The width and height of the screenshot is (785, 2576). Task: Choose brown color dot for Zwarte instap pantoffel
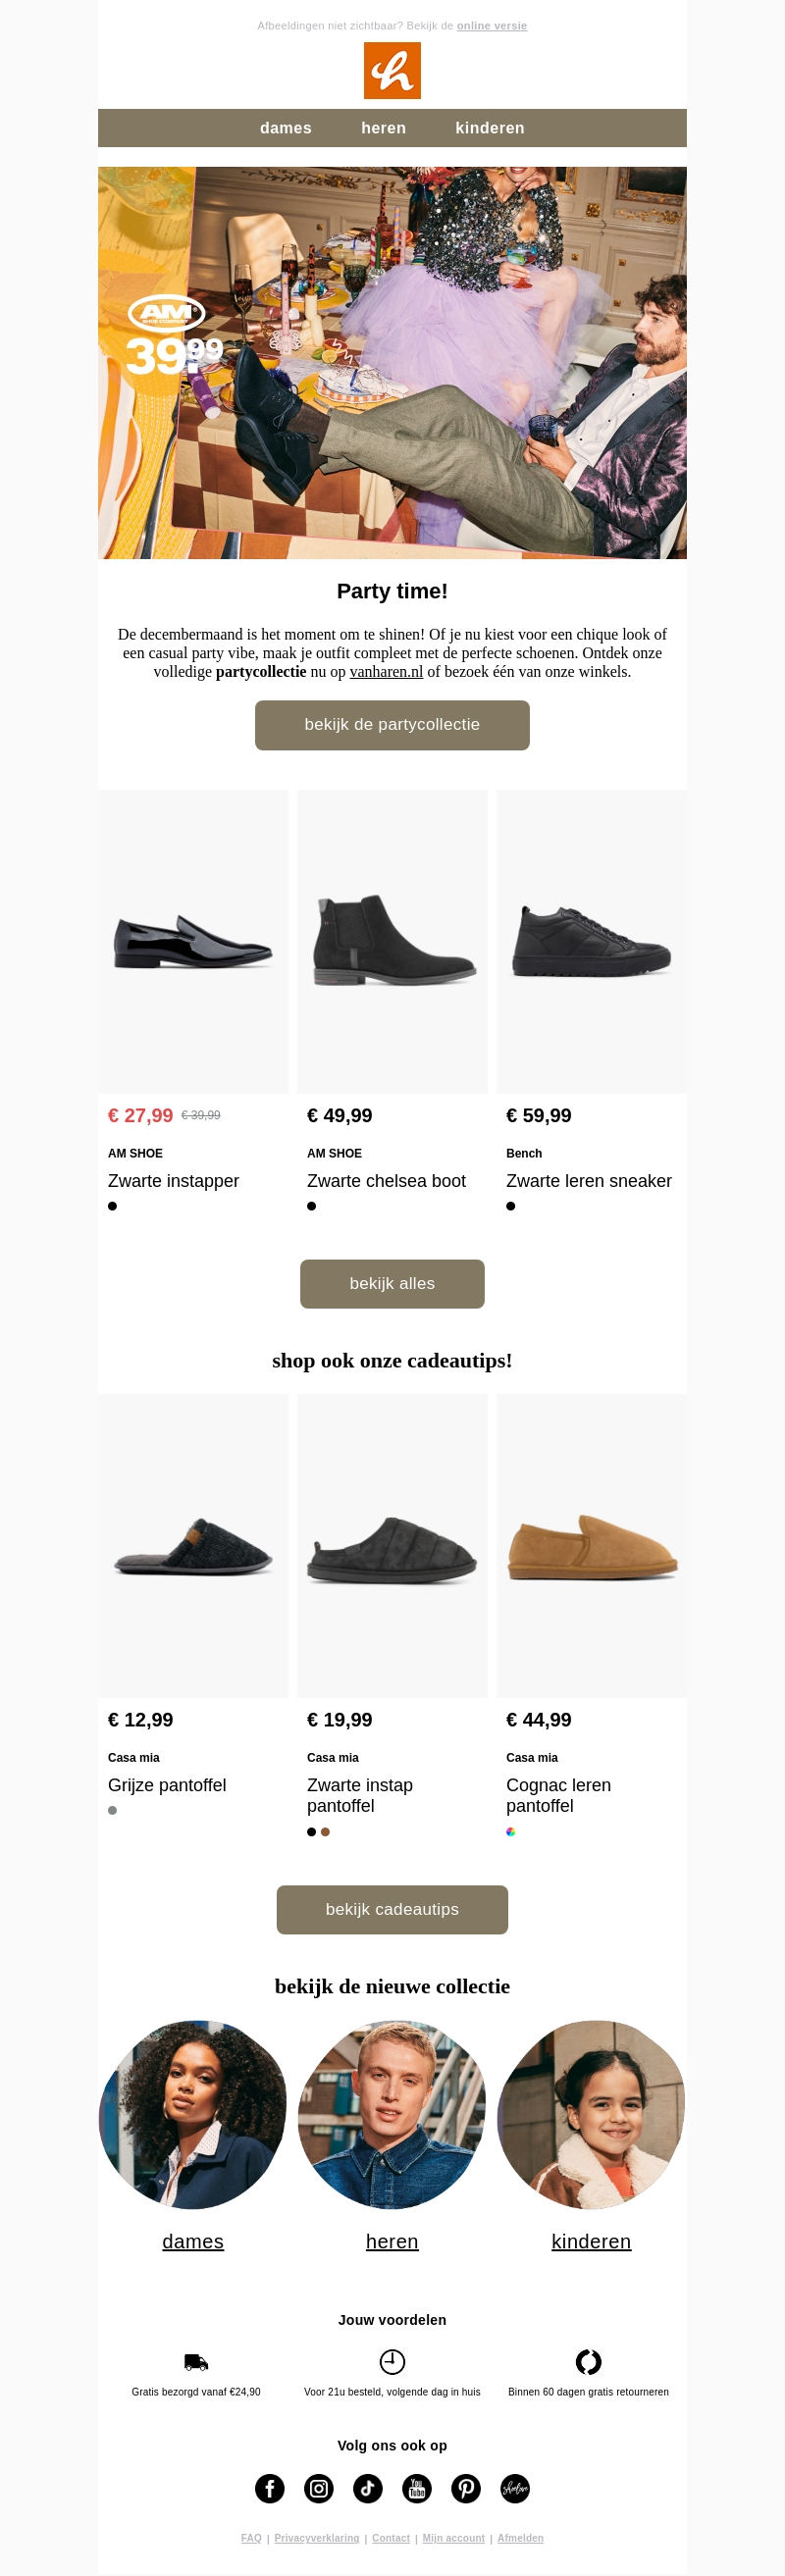point(326,1832)
